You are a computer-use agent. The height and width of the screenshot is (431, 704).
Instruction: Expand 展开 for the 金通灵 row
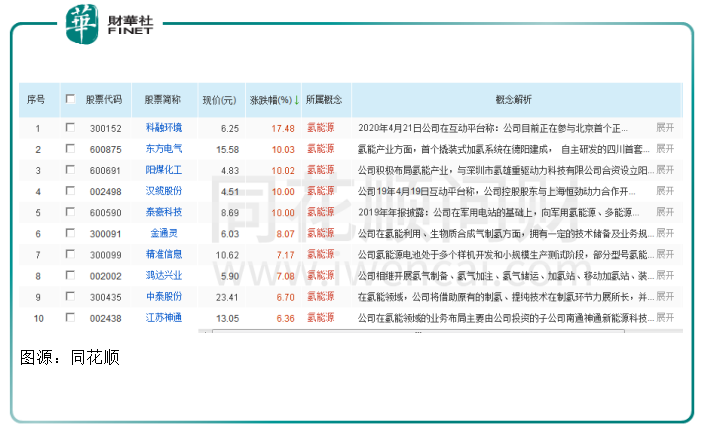click(x=665, y=233)
